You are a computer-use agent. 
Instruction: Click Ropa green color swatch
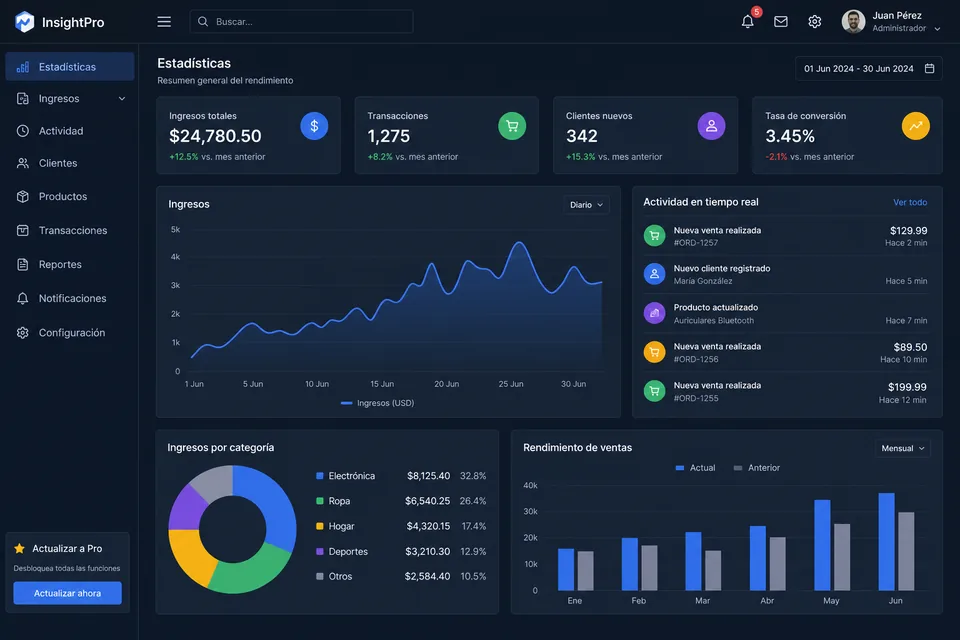click(320, 501)
